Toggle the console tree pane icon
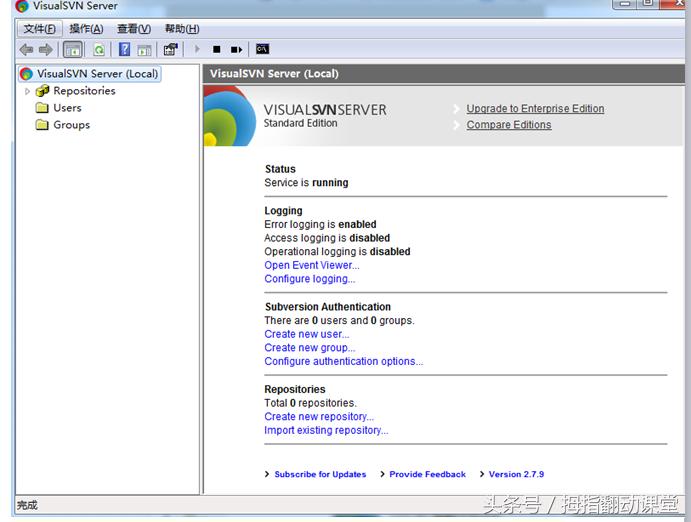 coord(73,49)
